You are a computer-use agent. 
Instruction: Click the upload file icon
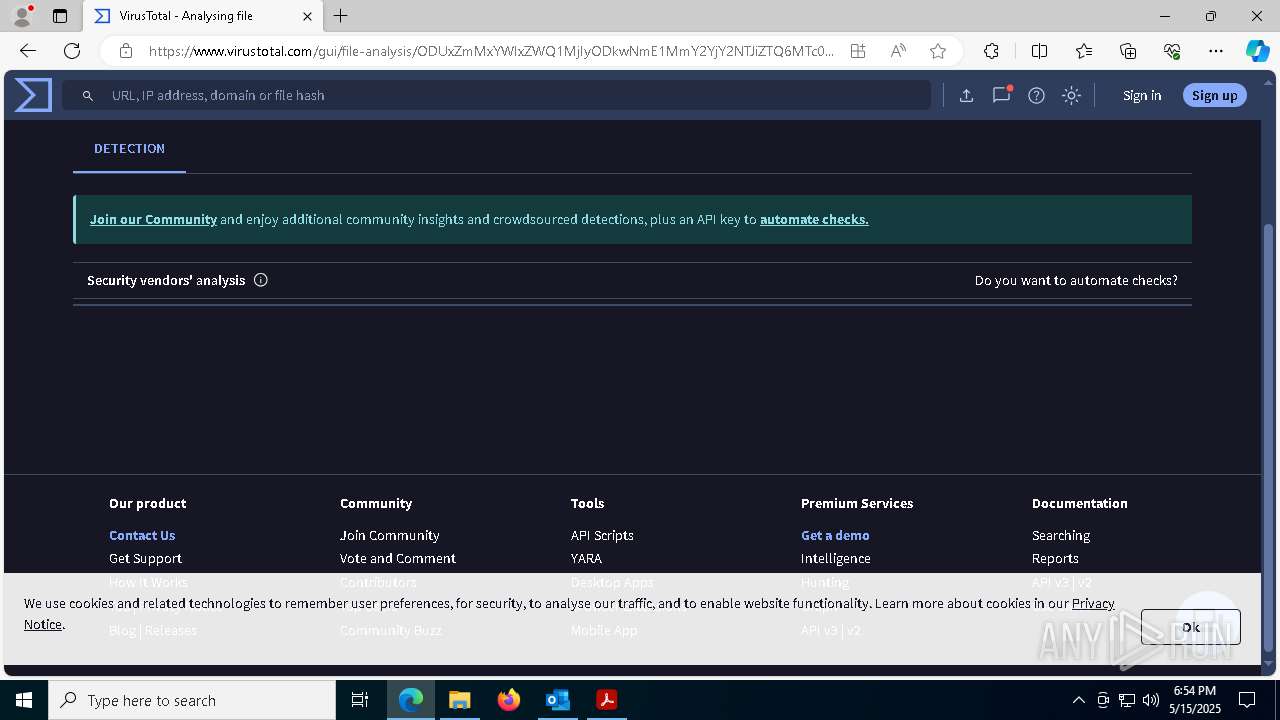966,95
